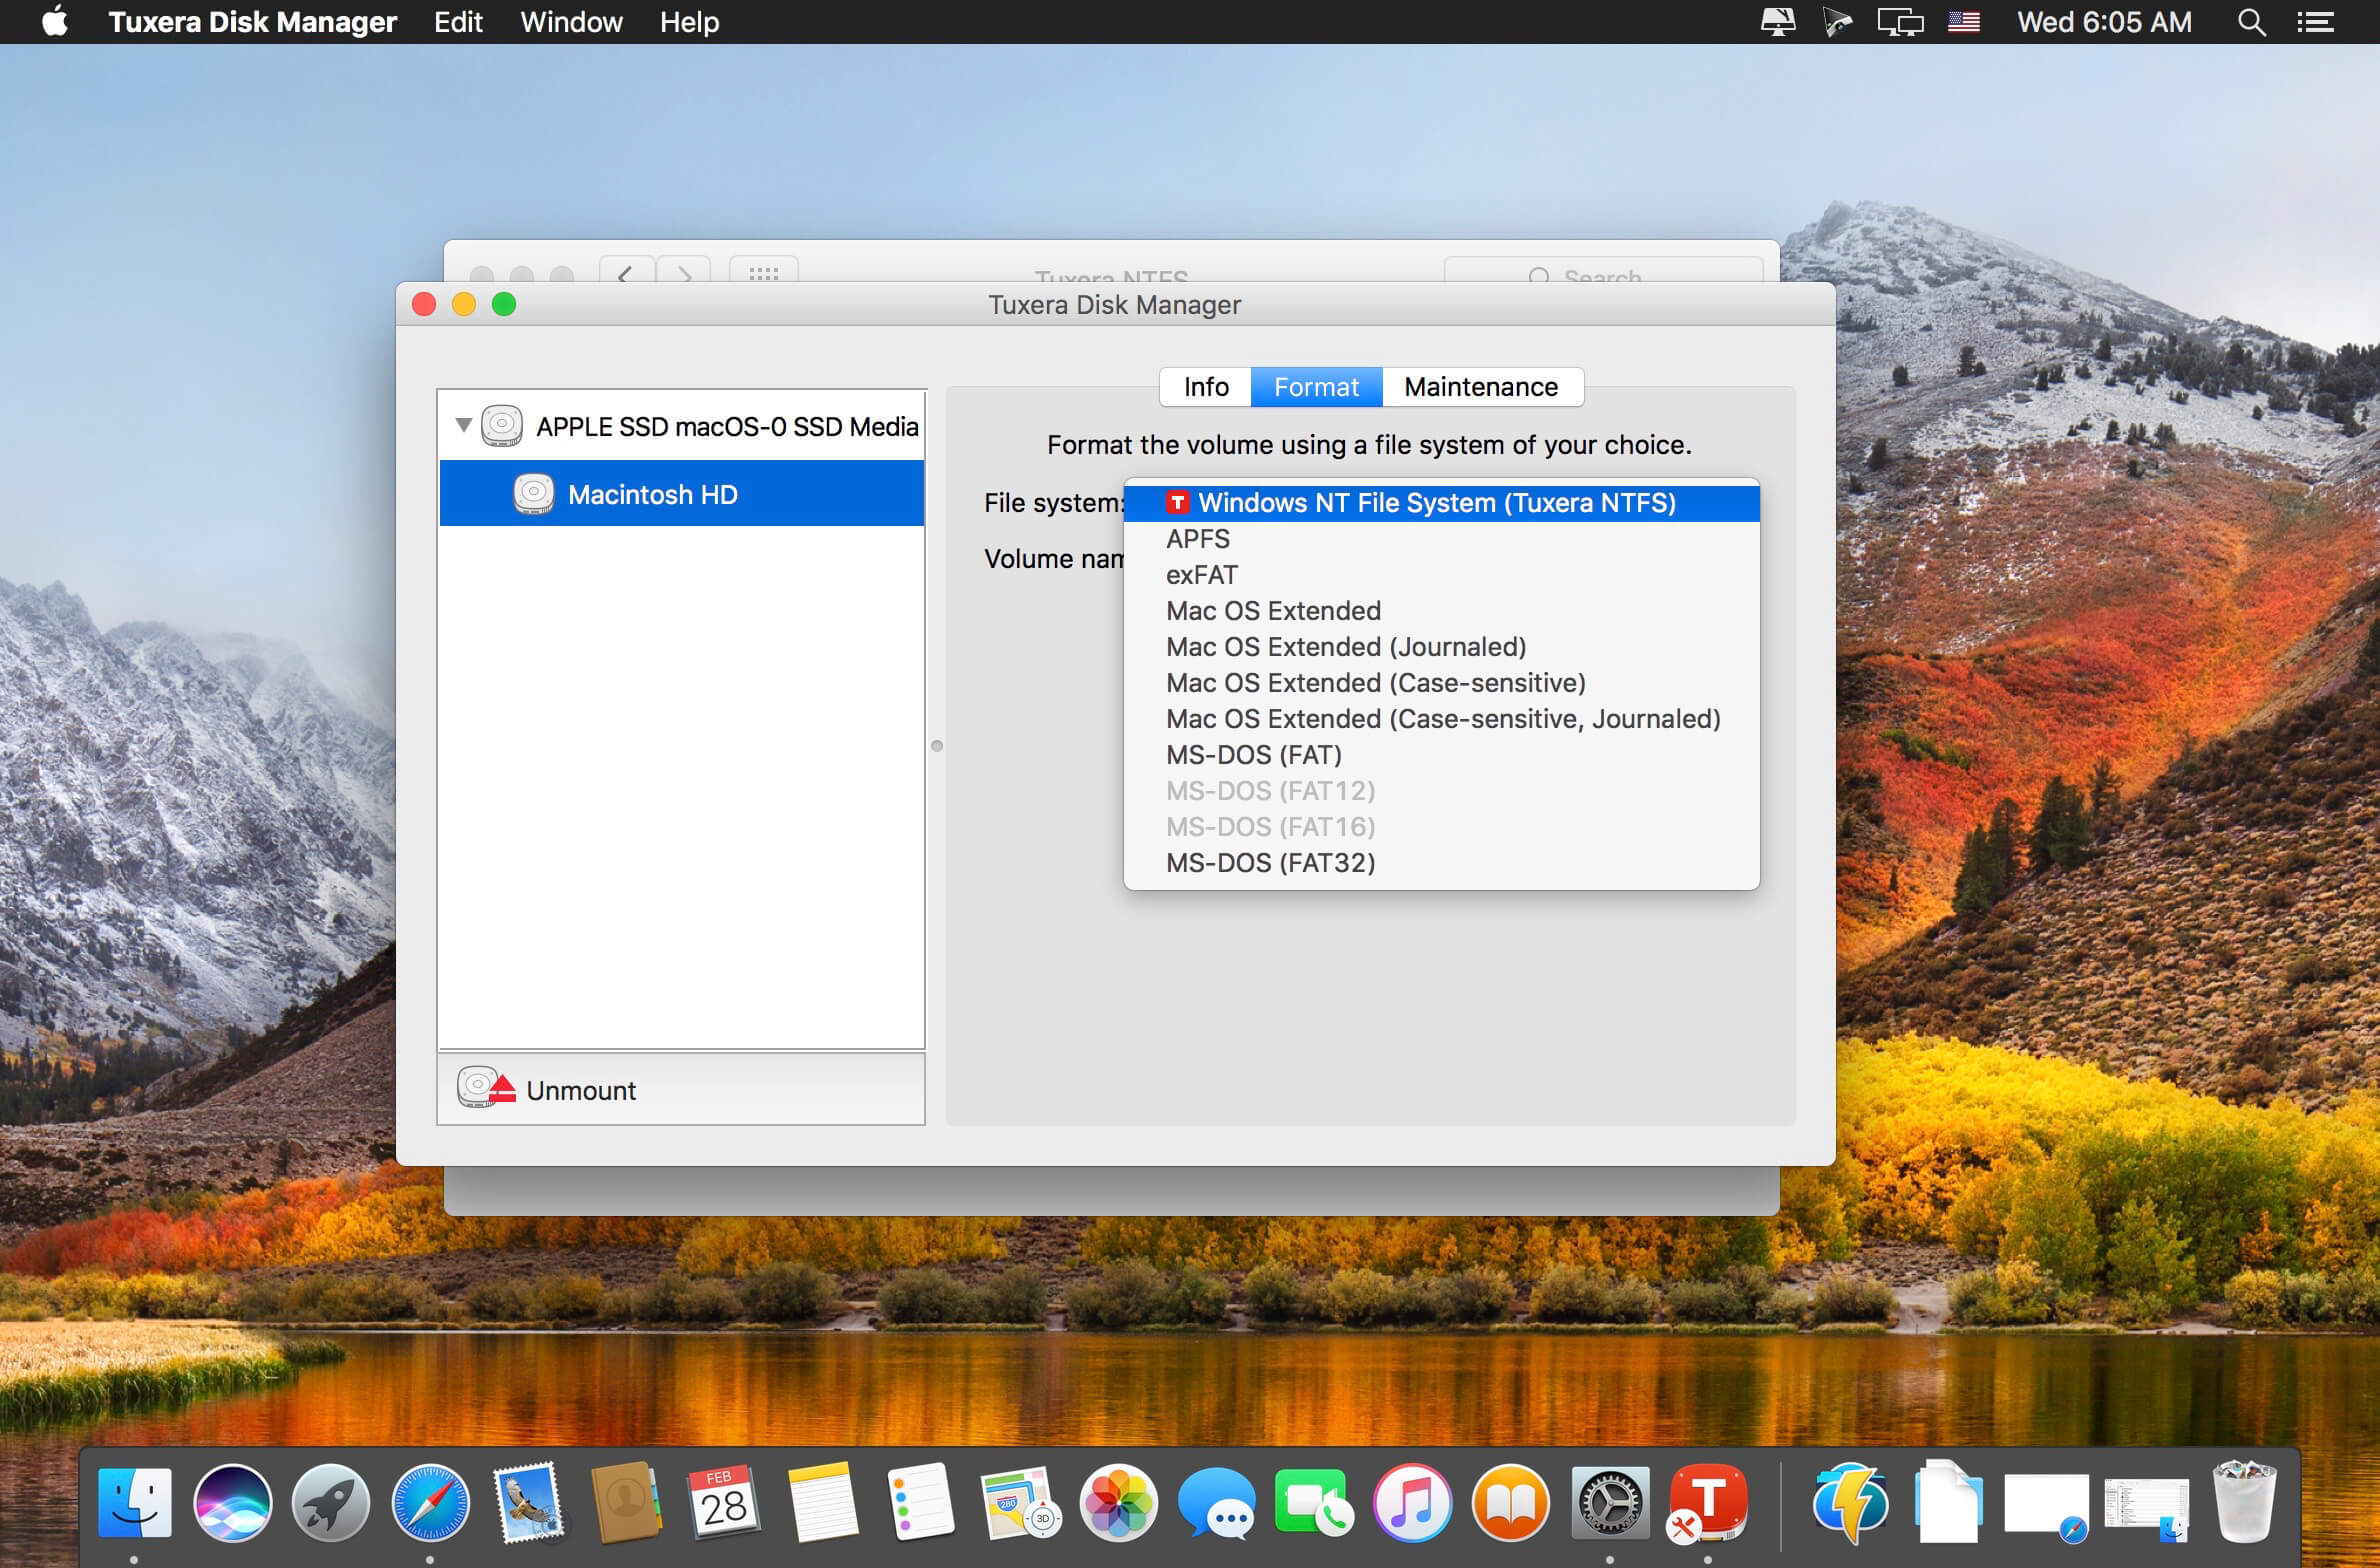The height and width of the screenshot is (1568, 2380).
Task: Select the Format tab in Tuxera
Action: [x=1314, y=383]
